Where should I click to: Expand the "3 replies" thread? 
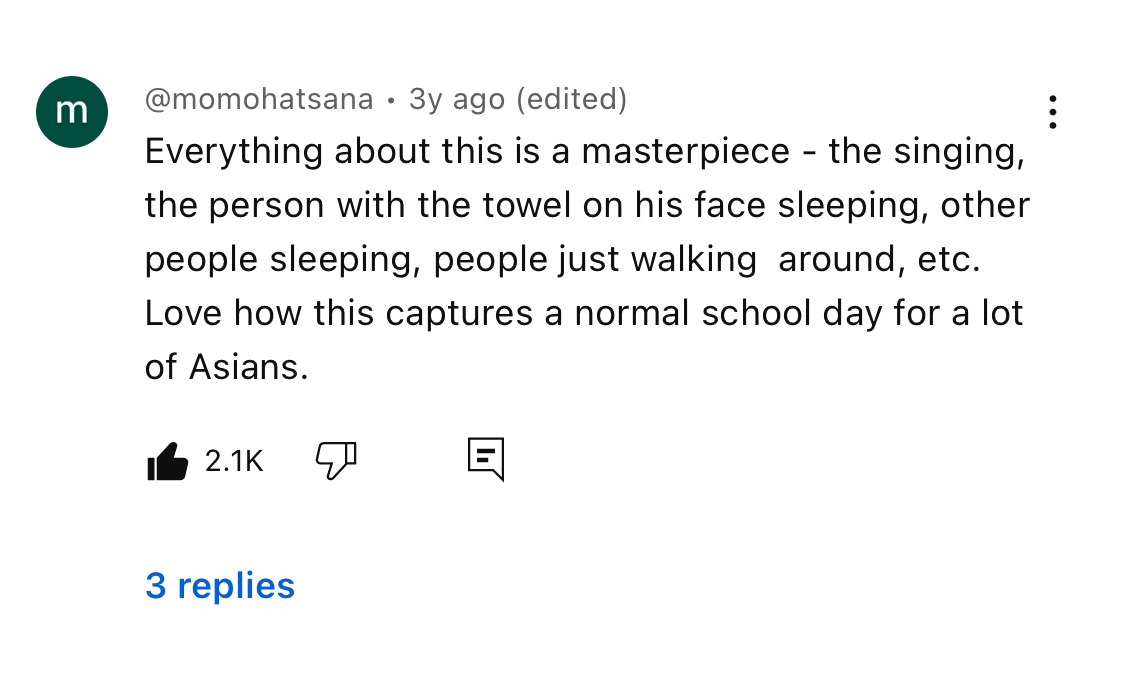coord(220,585)
